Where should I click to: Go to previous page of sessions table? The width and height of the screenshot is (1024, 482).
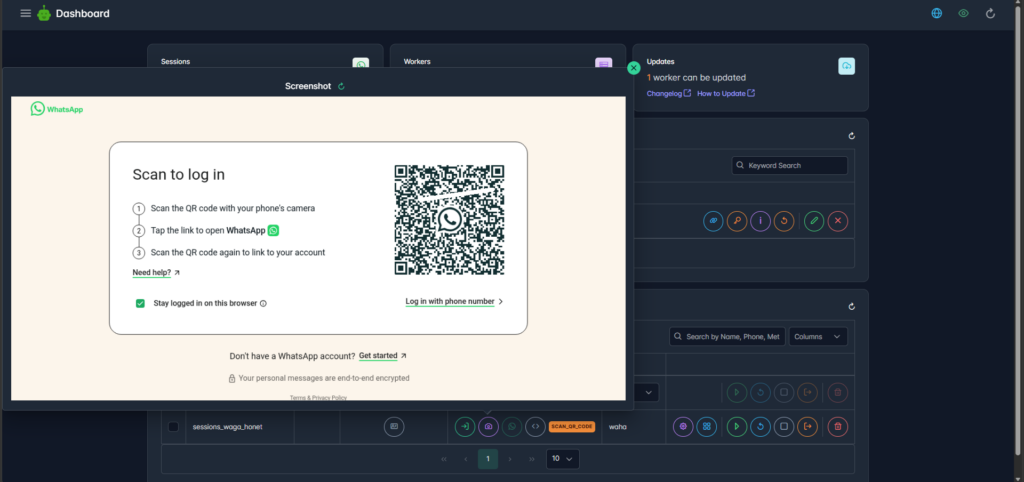466,459
